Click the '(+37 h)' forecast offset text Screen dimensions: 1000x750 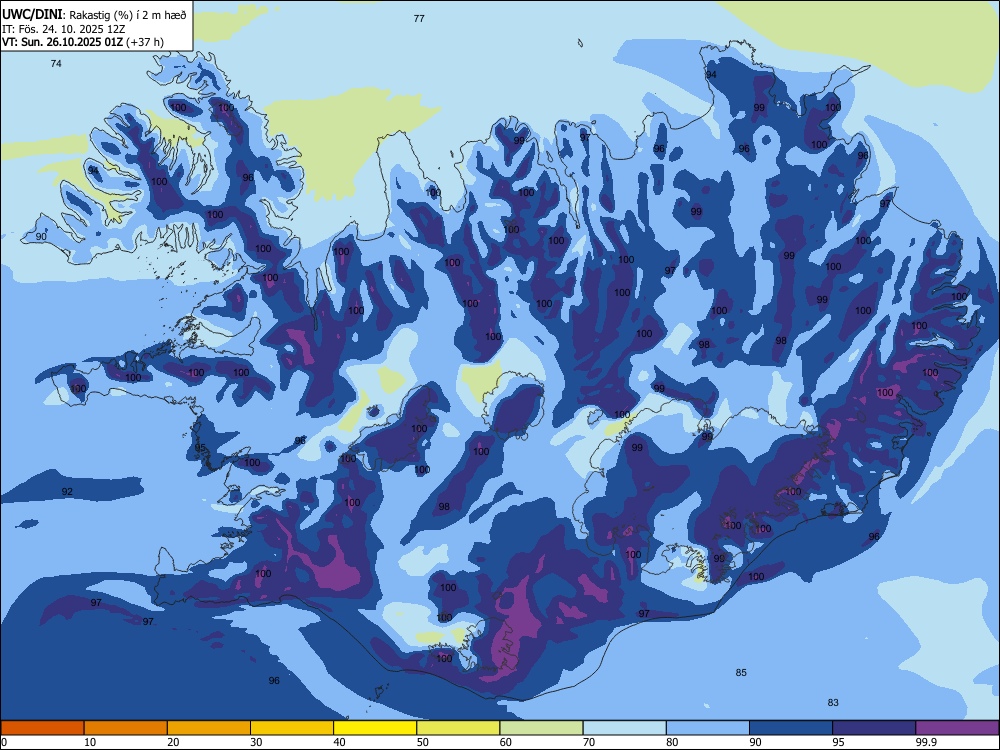pyautogui.click(x=145, y=42)
